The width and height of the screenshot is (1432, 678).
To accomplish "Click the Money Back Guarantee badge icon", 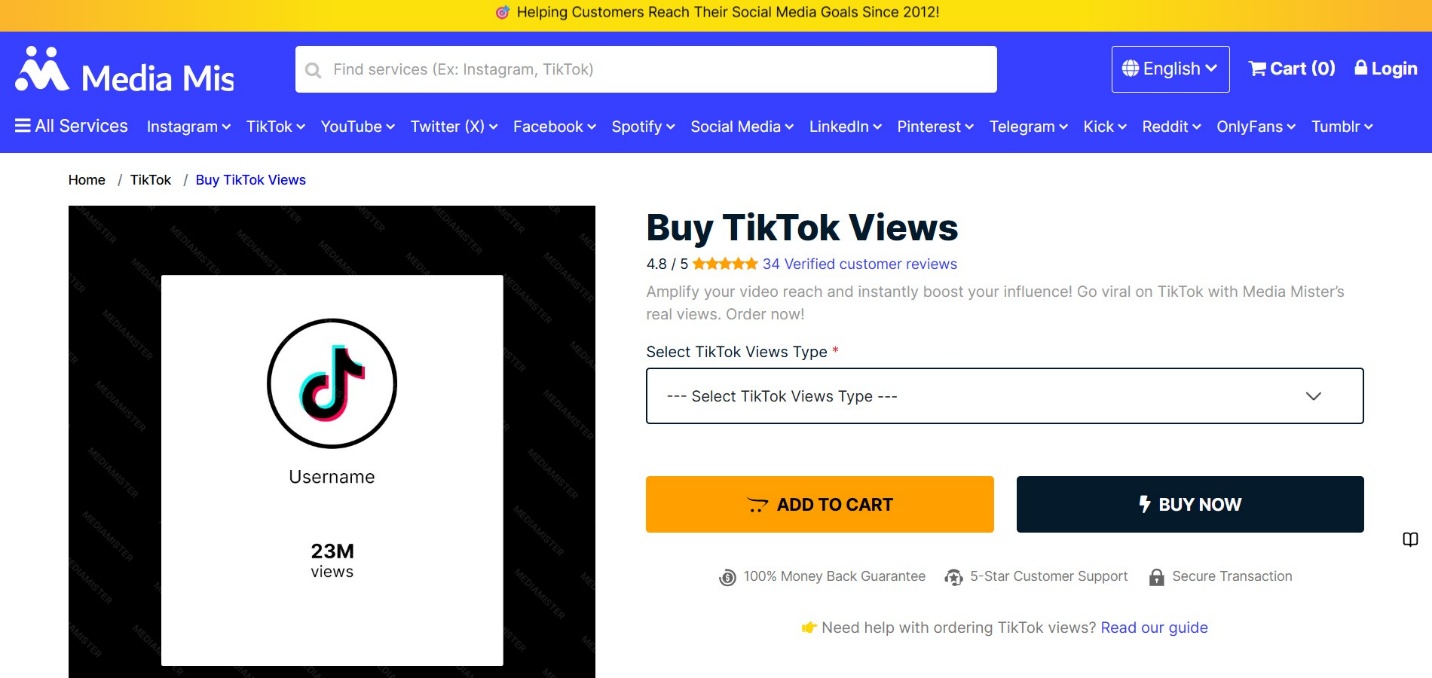I will point(728,577).
